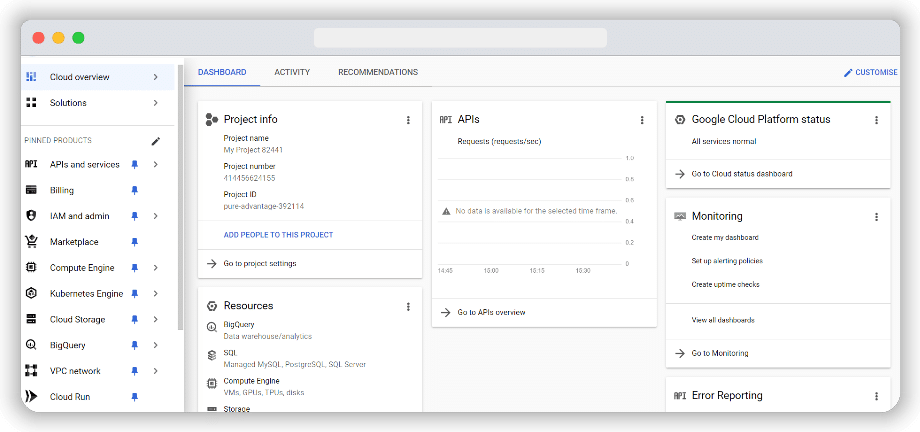
Task: Click Create uptime checks
Action: 726,284
